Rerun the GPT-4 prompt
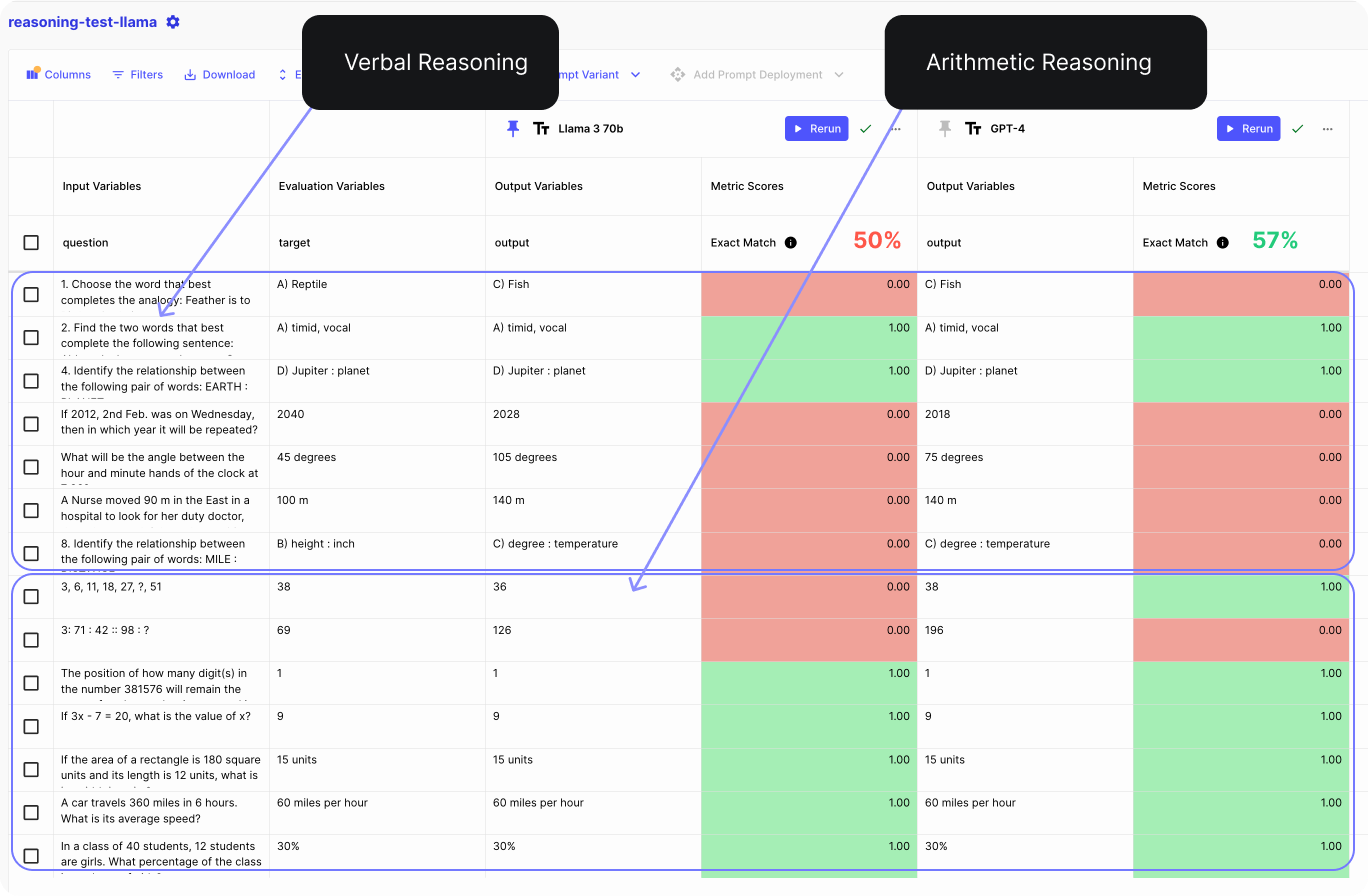 click(x=1249, y=129)
